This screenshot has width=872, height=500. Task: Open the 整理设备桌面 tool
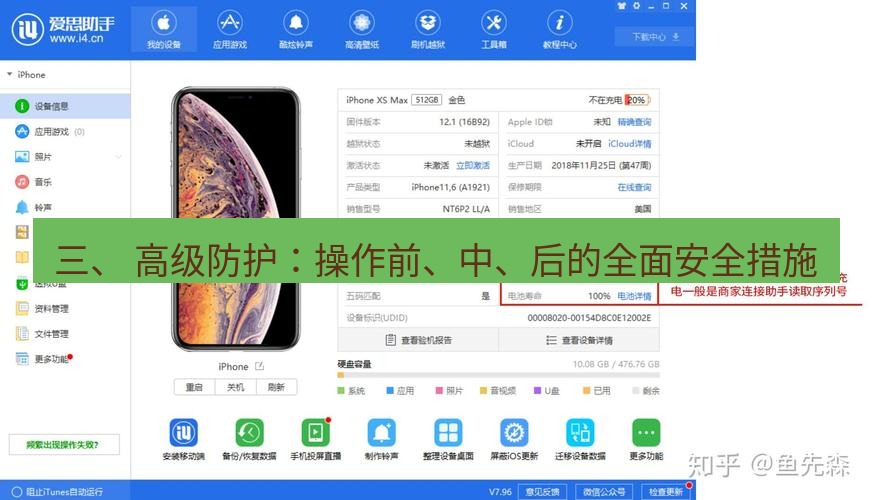pyautogui.click(x=448, y=432)
